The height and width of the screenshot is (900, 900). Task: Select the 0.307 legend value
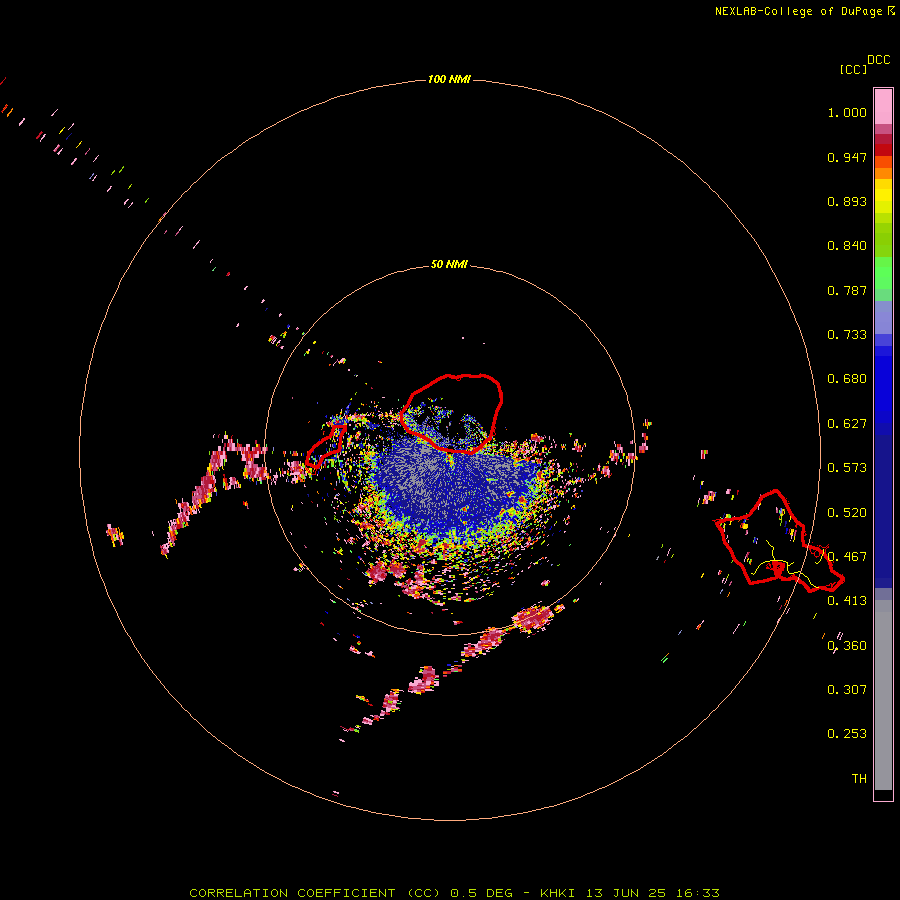click(x=847, y=690)
